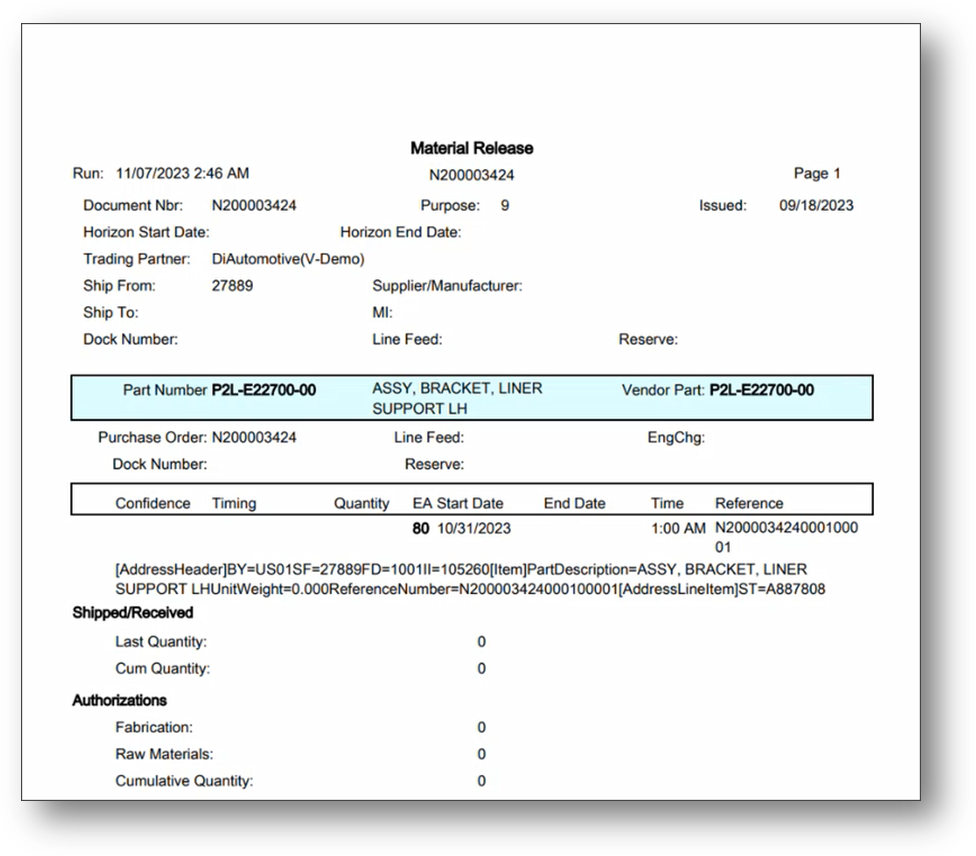Click the "Timing" column header
The image size is (976, 856).
[x=234, y=503]
